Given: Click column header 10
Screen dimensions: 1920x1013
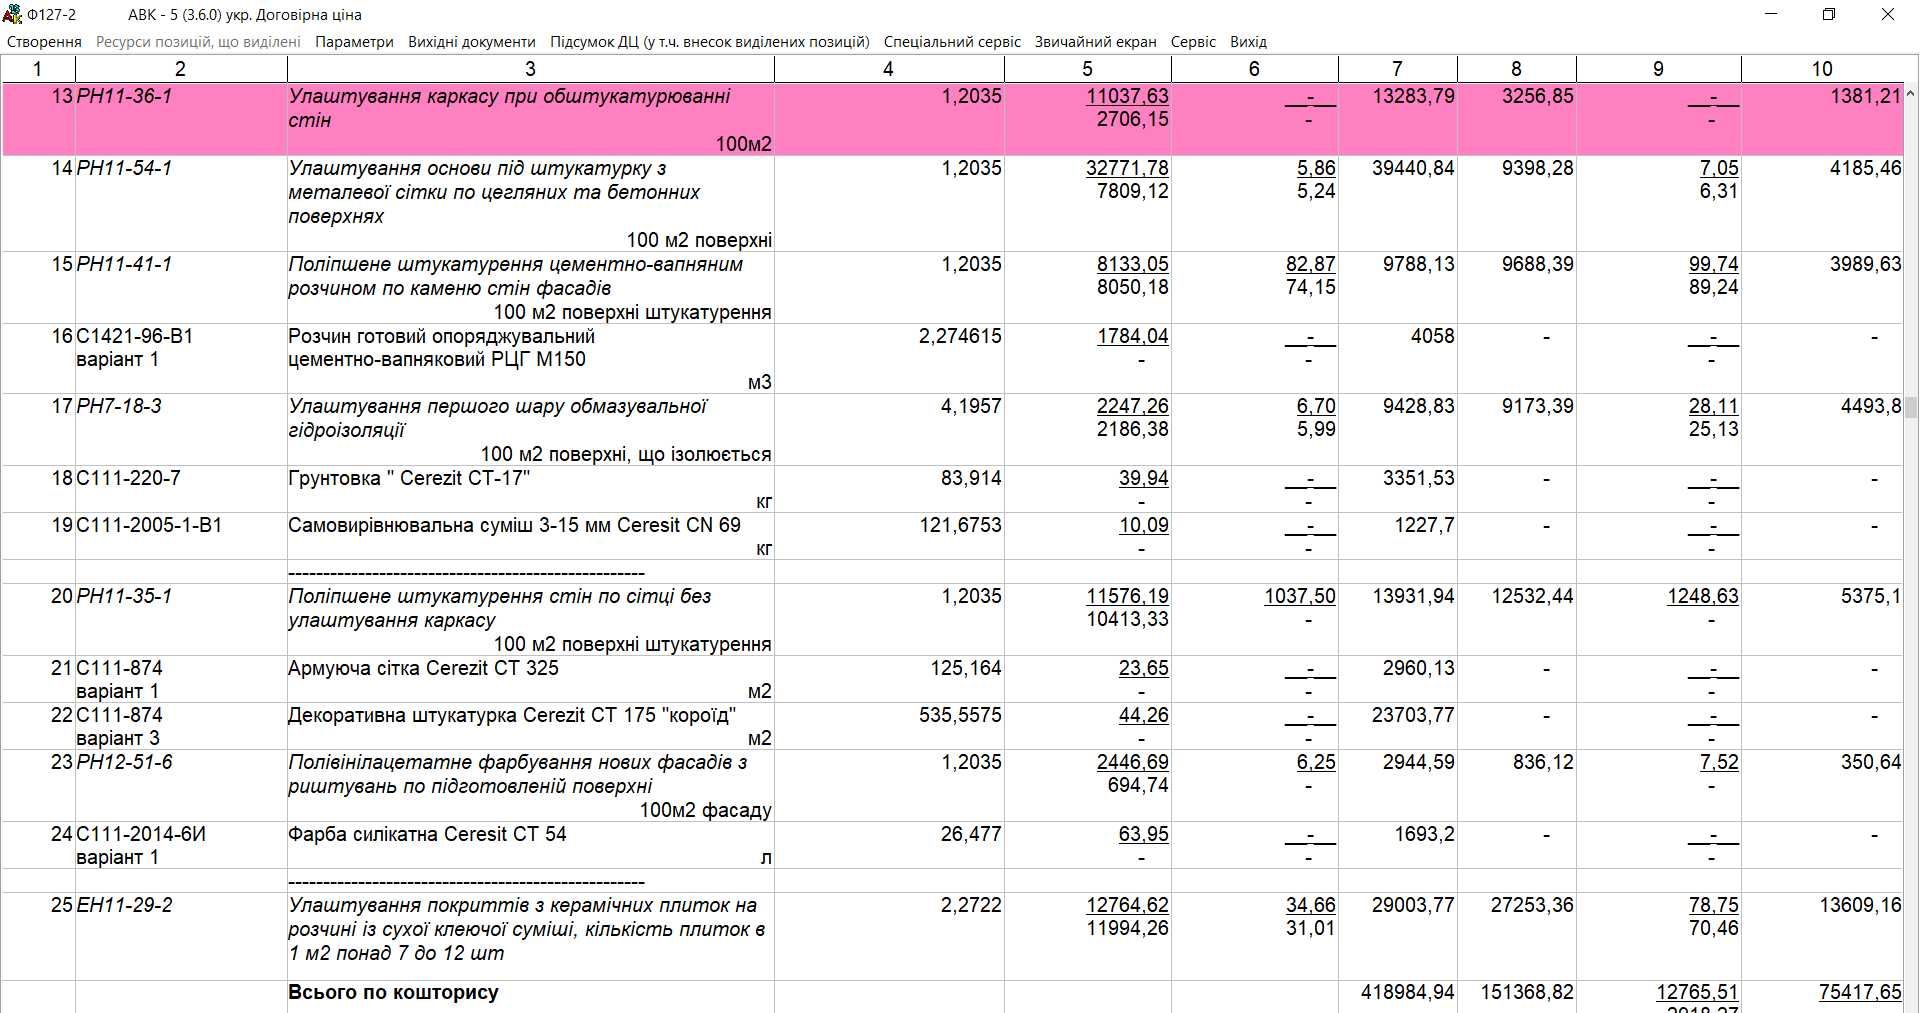Looking at the screenshot, I should click(1822, 69).
